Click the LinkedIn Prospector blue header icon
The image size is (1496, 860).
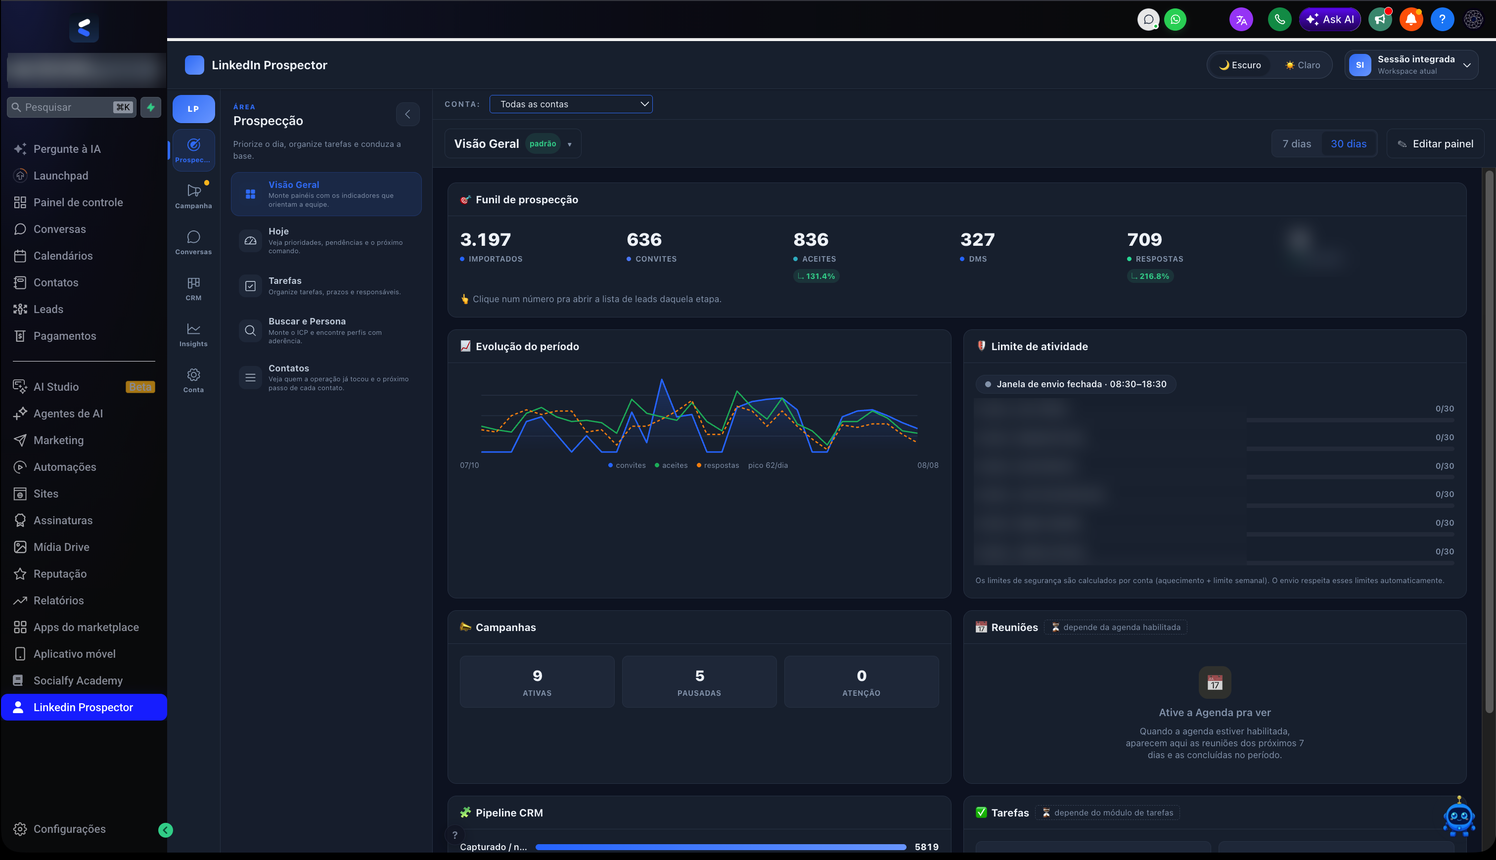coord(195,65)
